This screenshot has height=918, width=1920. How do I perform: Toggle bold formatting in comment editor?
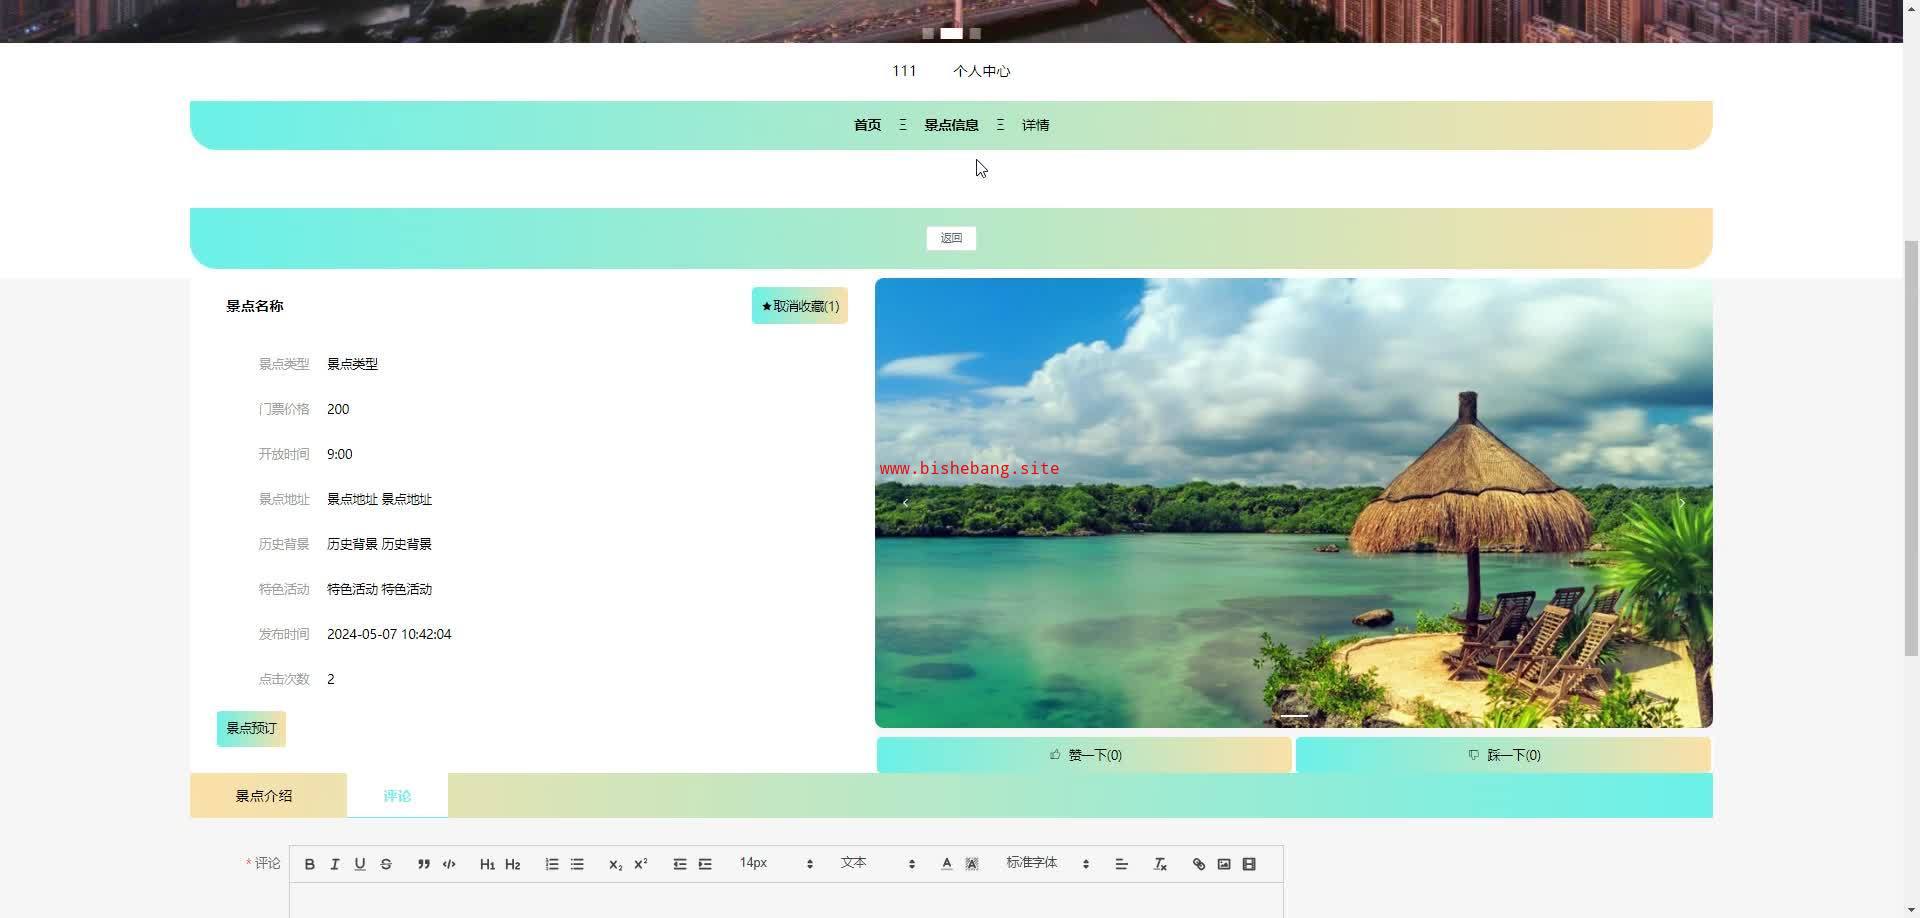click(310, 864)
